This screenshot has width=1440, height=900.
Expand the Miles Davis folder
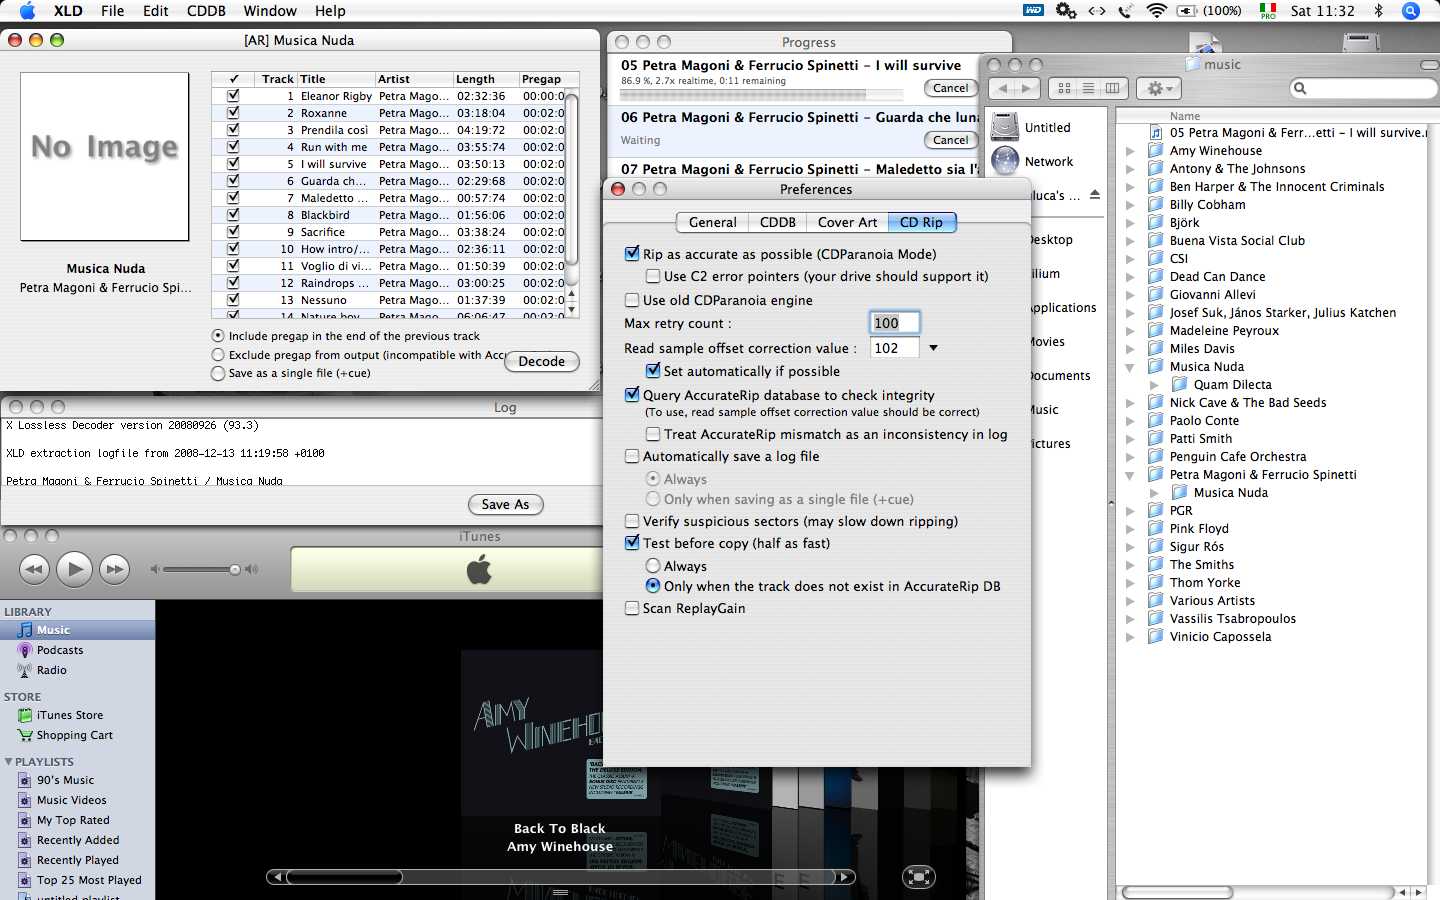(1130, 349)
